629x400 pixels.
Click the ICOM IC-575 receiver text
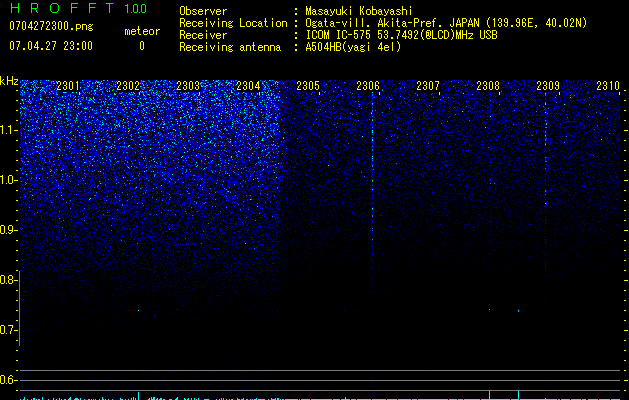pos(401,35)
